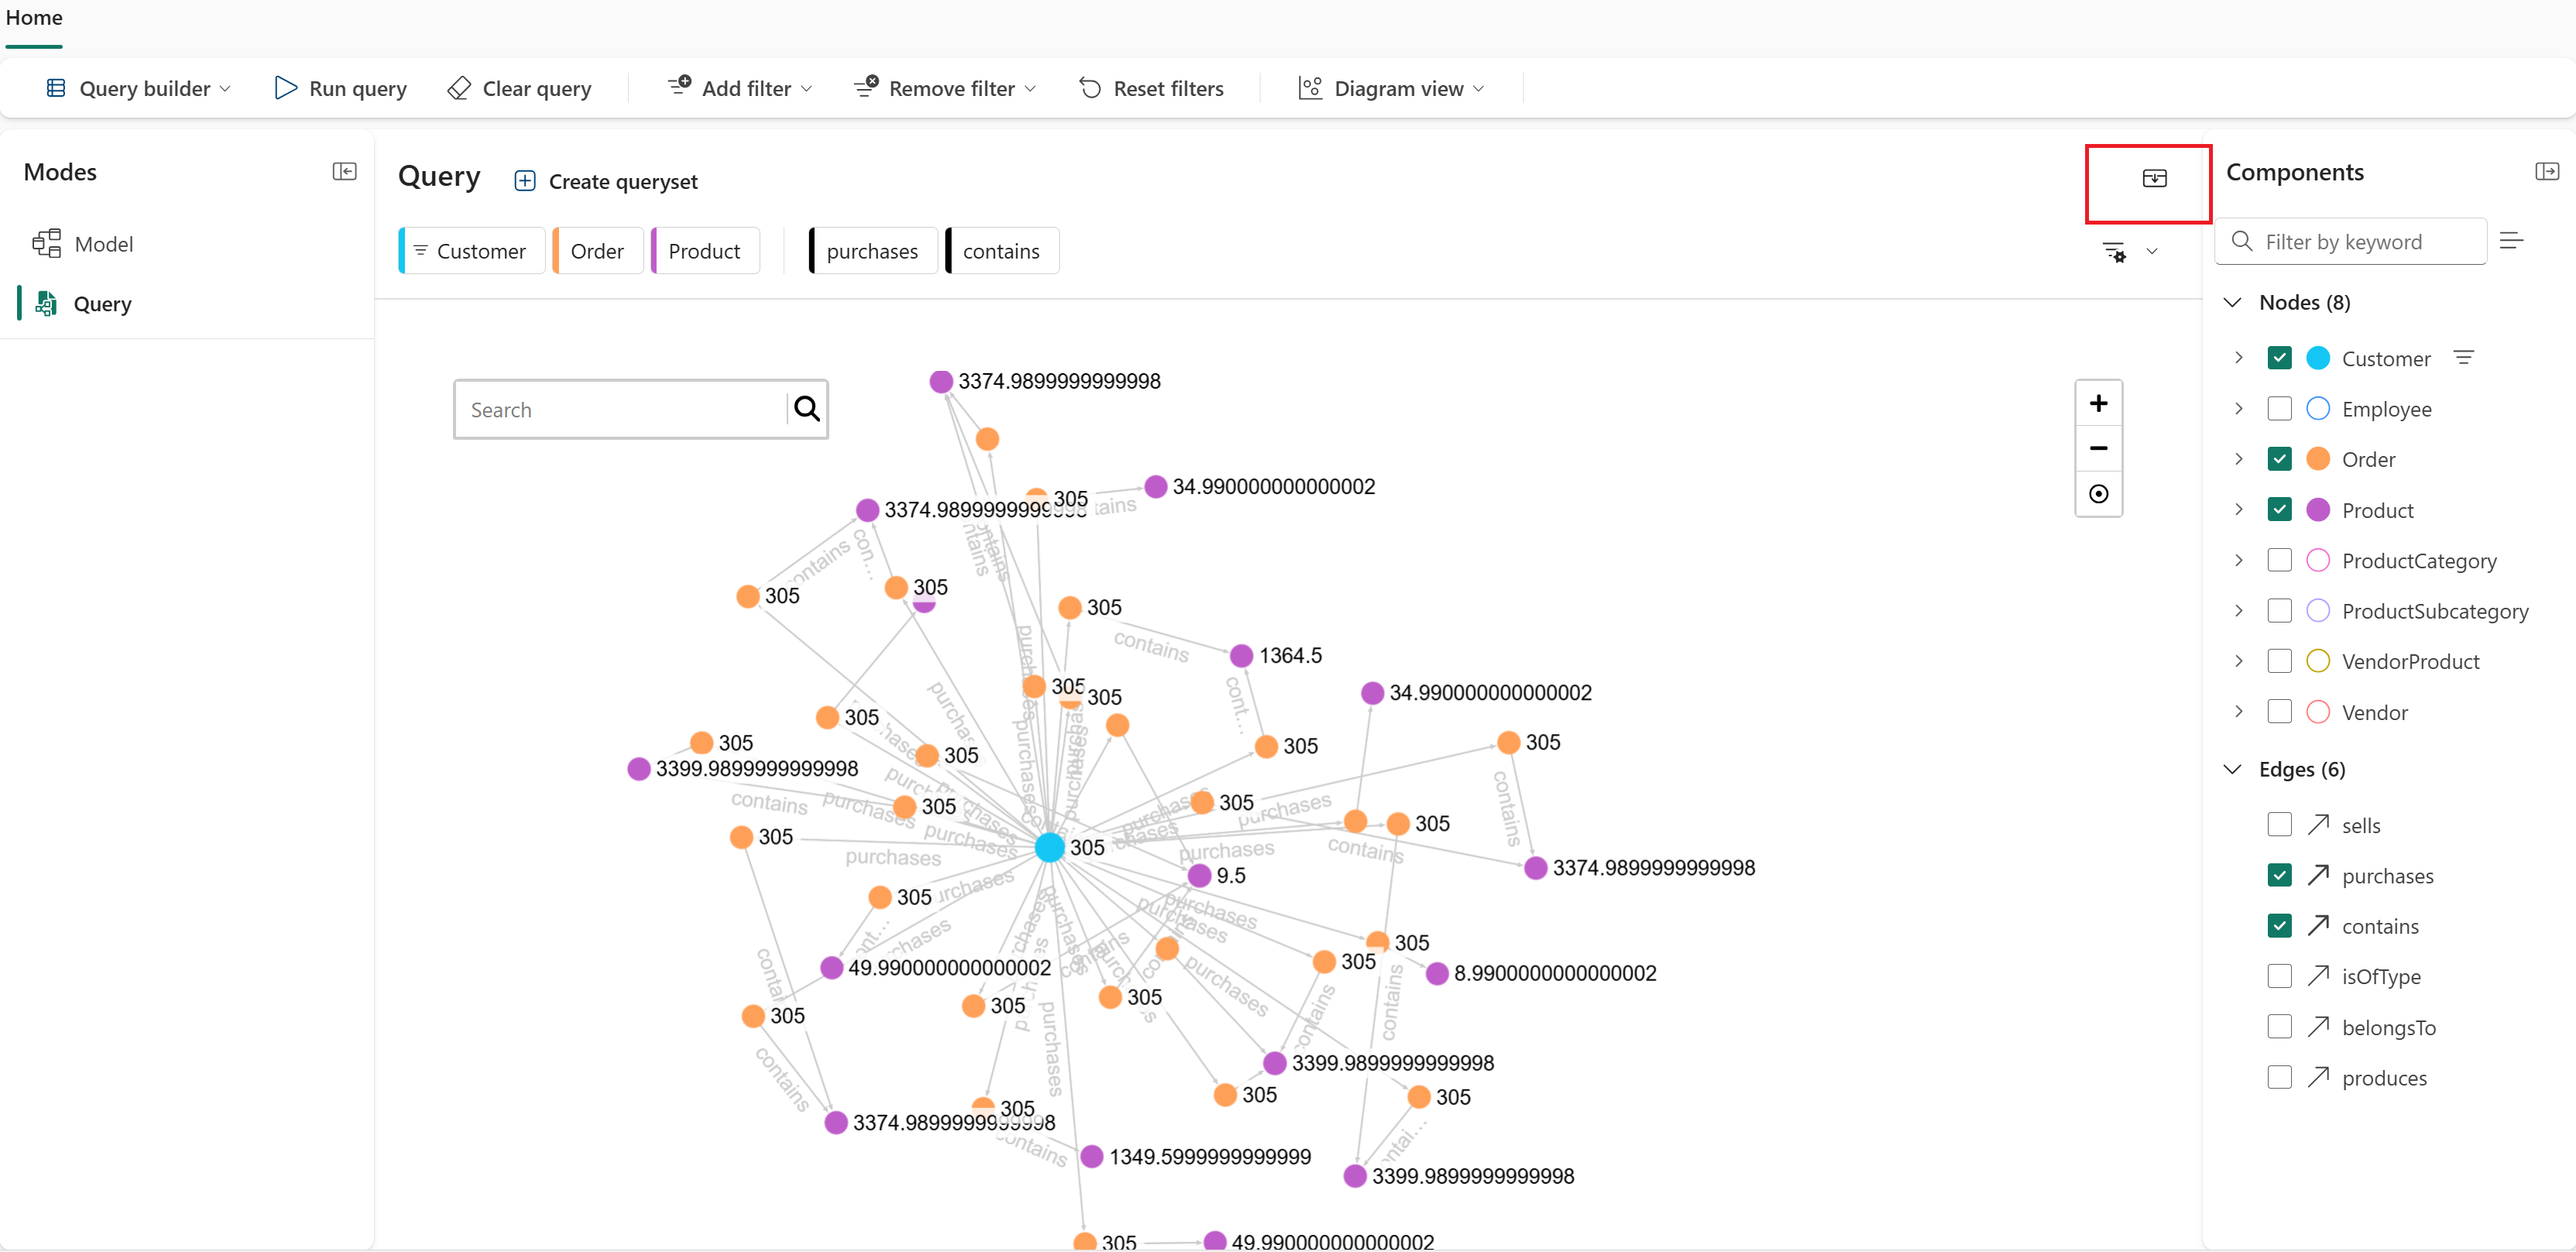Viewport: 2576px width, 1252px height.
Task: Click Create queryset
Action: tap(606, 182)
